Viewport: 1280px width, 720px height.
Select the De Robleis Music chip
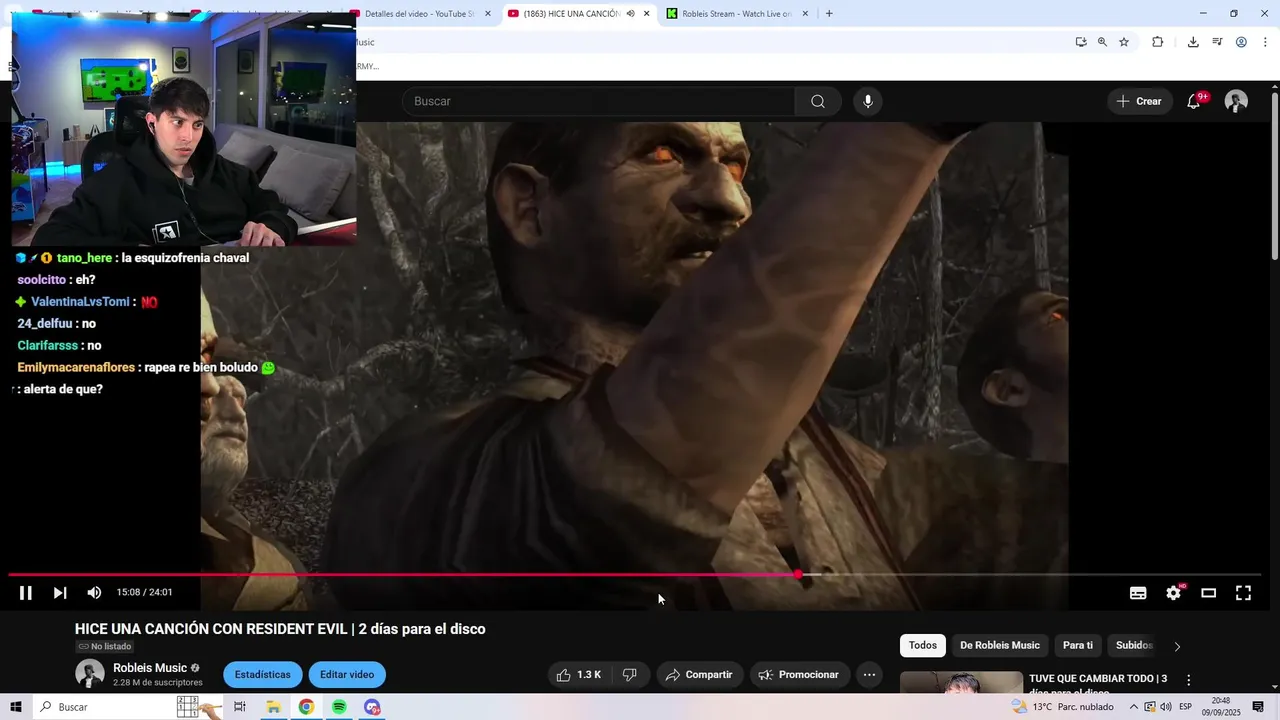(1000, 646)
